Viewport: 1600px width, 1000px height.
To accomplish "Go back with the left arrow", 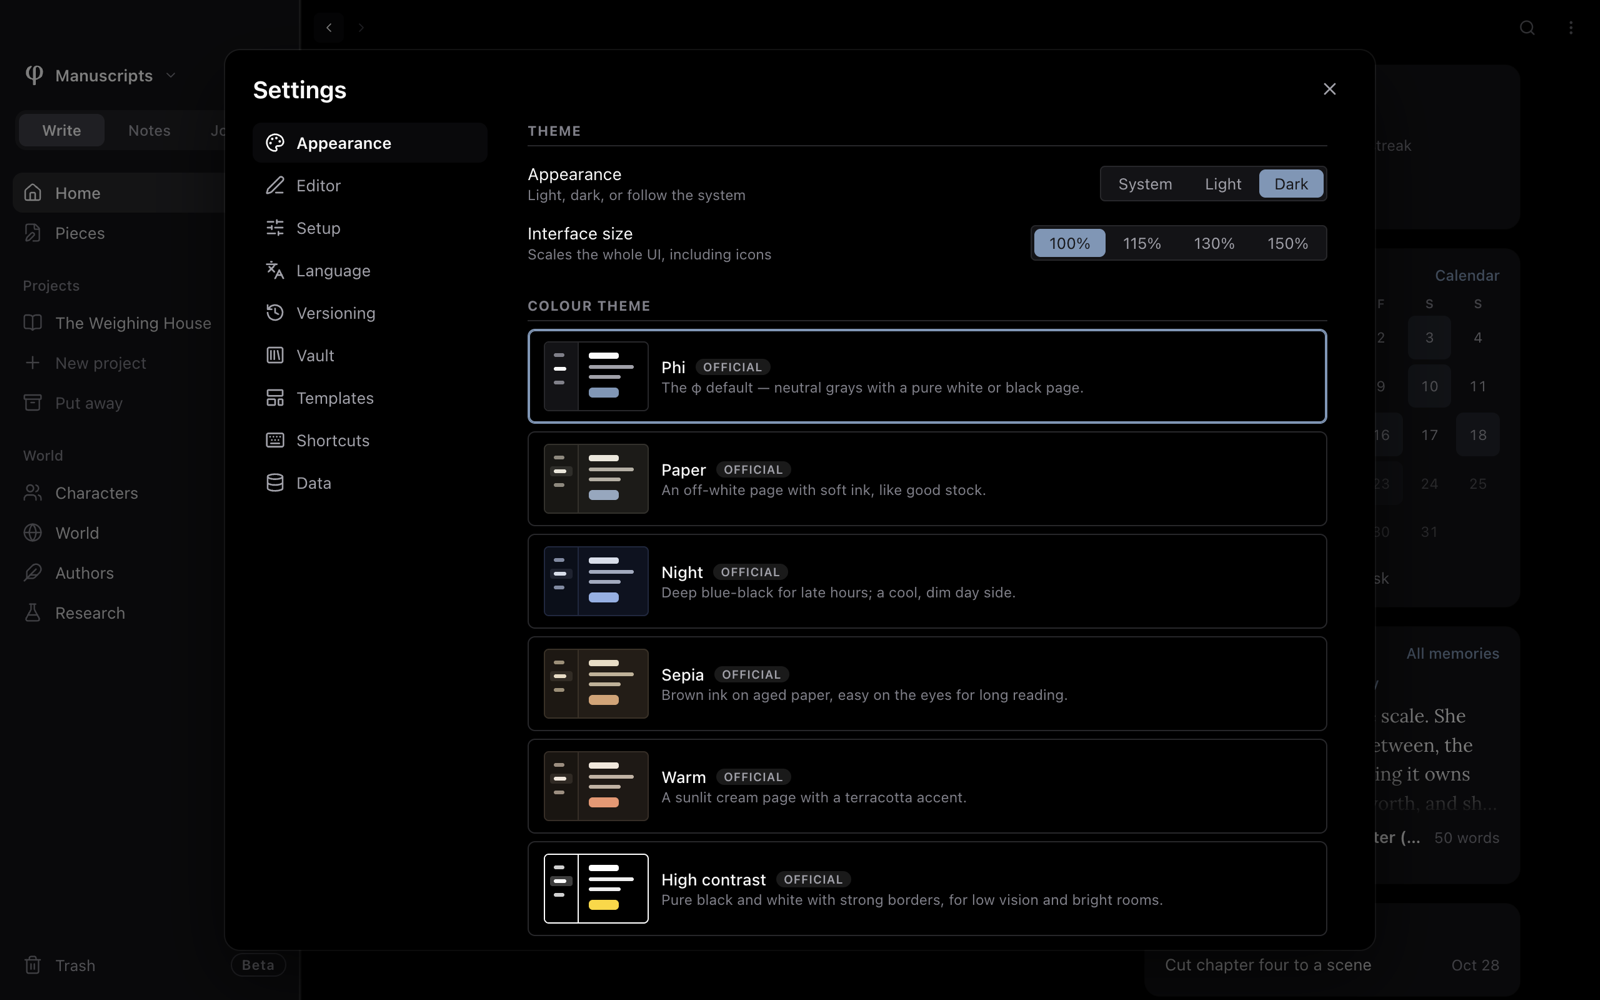I will pyautogui.click(x=329, y=28).
